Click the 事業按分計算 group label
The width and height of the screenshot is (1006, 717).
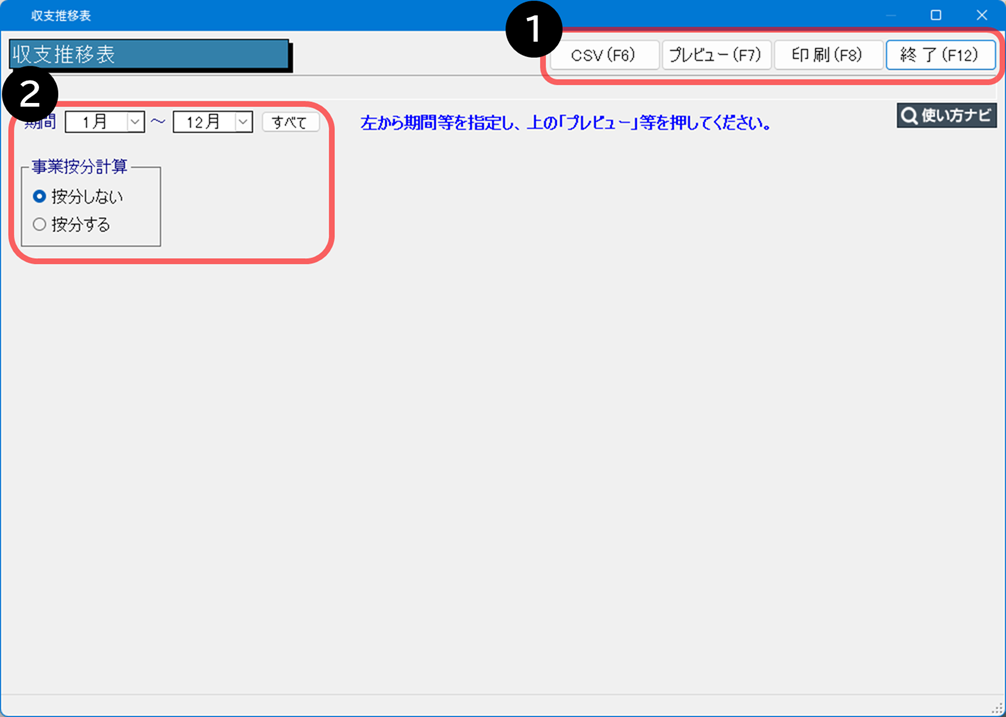pyautogui.click(x=86, y=167)
